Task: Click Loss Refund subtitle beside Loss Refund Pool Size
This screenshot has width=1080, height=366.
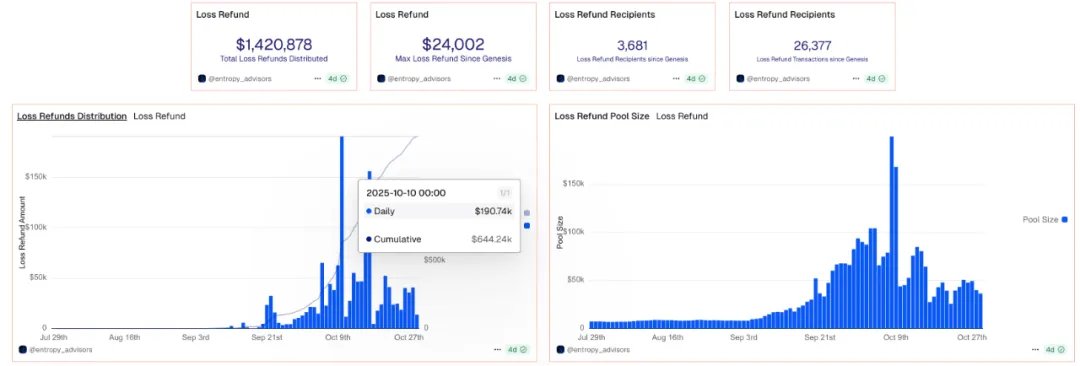Action: coord(682,116)
